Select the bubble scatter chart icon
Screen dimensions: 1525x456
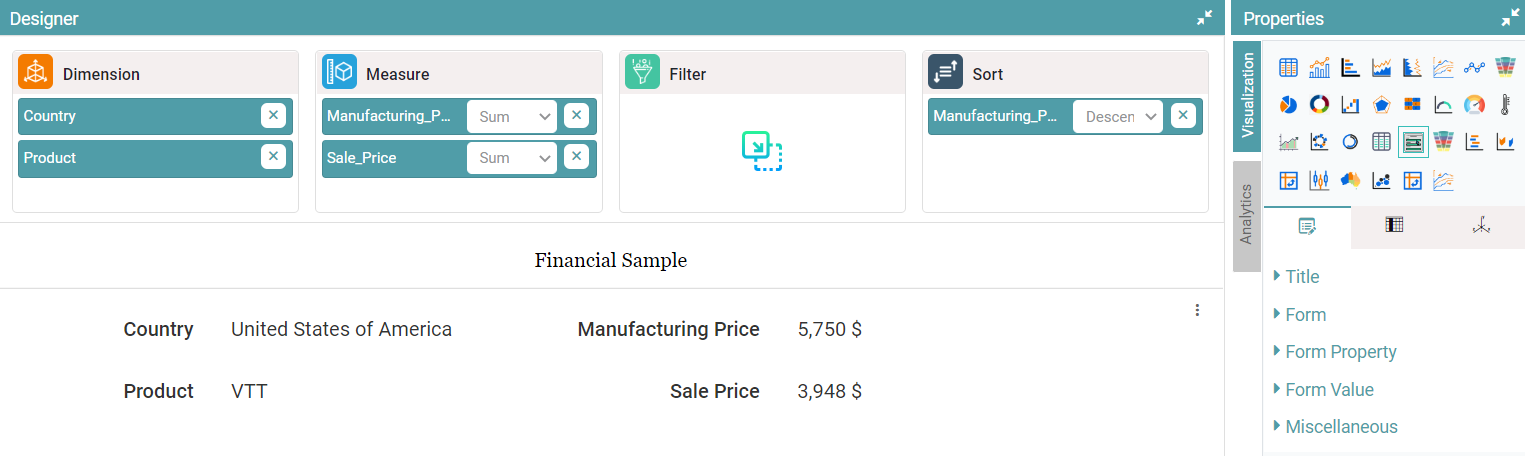[x=1381, y=180]
